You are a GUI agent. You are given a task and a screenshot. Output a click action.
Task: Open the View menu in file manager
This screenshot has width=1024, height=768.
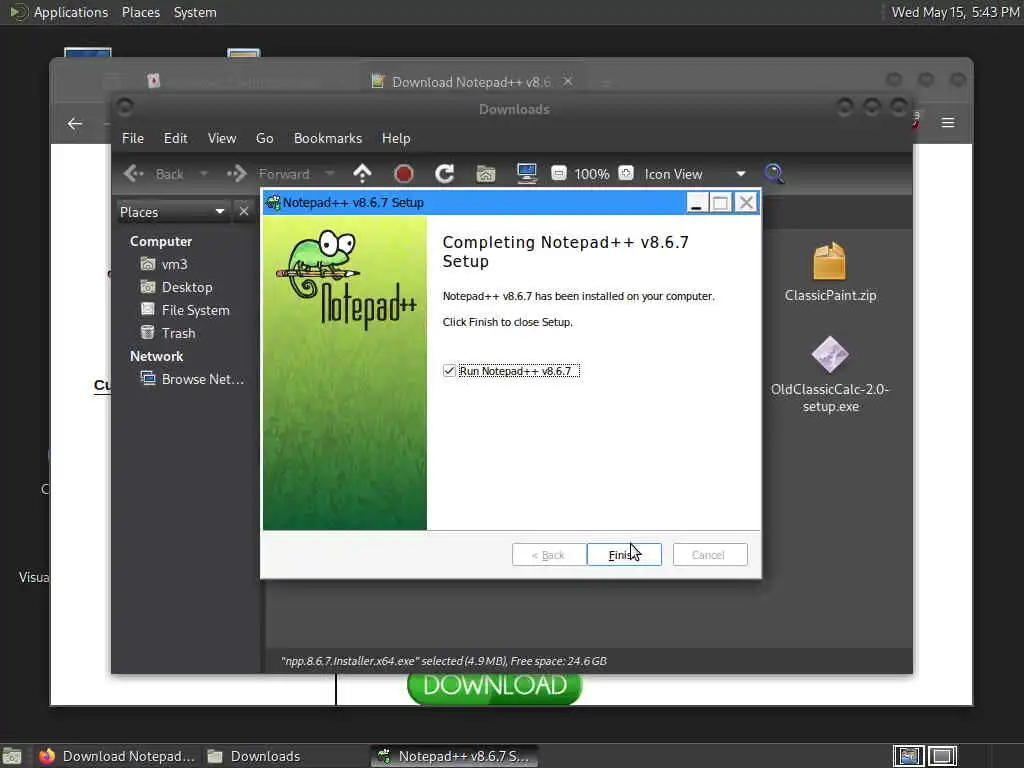tap(222, 138)
